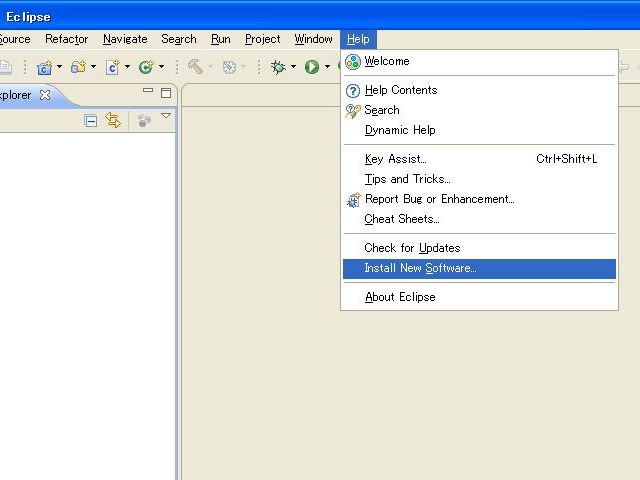Open the Run menu

tap(221, 39)
